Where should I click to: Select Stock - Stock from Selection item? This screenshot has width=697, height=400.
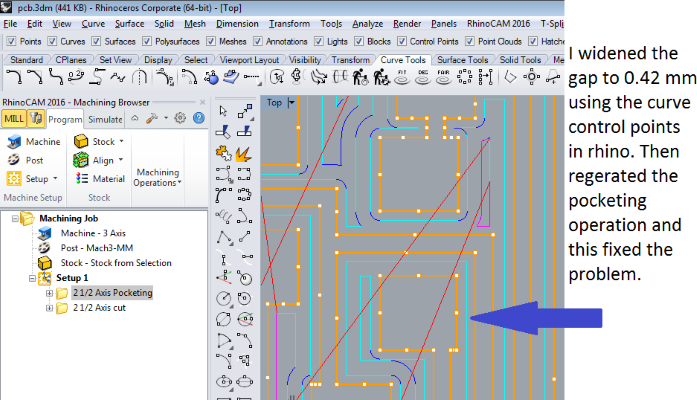(x=116, y=263)
